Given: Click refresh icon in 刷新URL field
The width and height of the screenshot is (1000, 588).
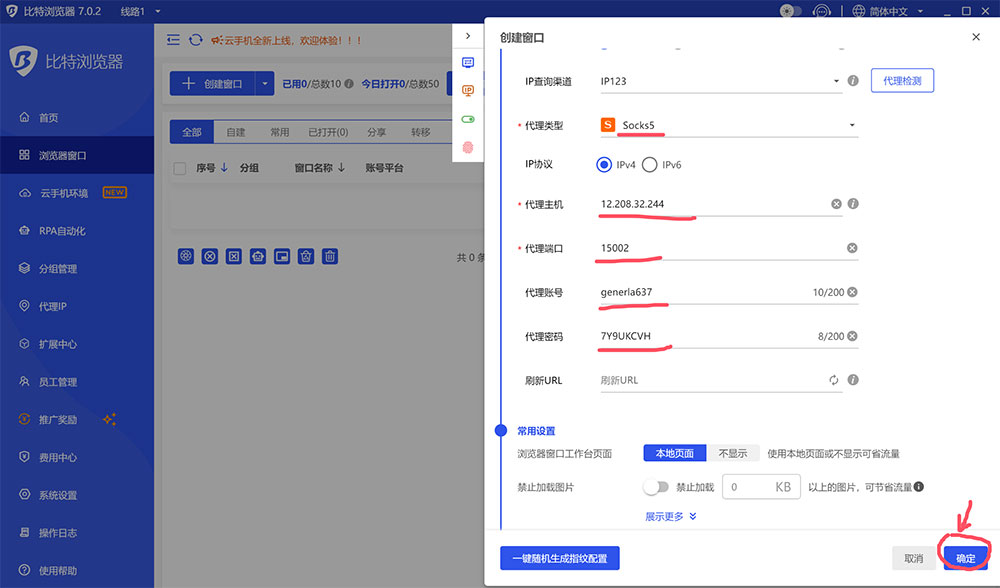Looking at the screenshot, I should point(834,380).
